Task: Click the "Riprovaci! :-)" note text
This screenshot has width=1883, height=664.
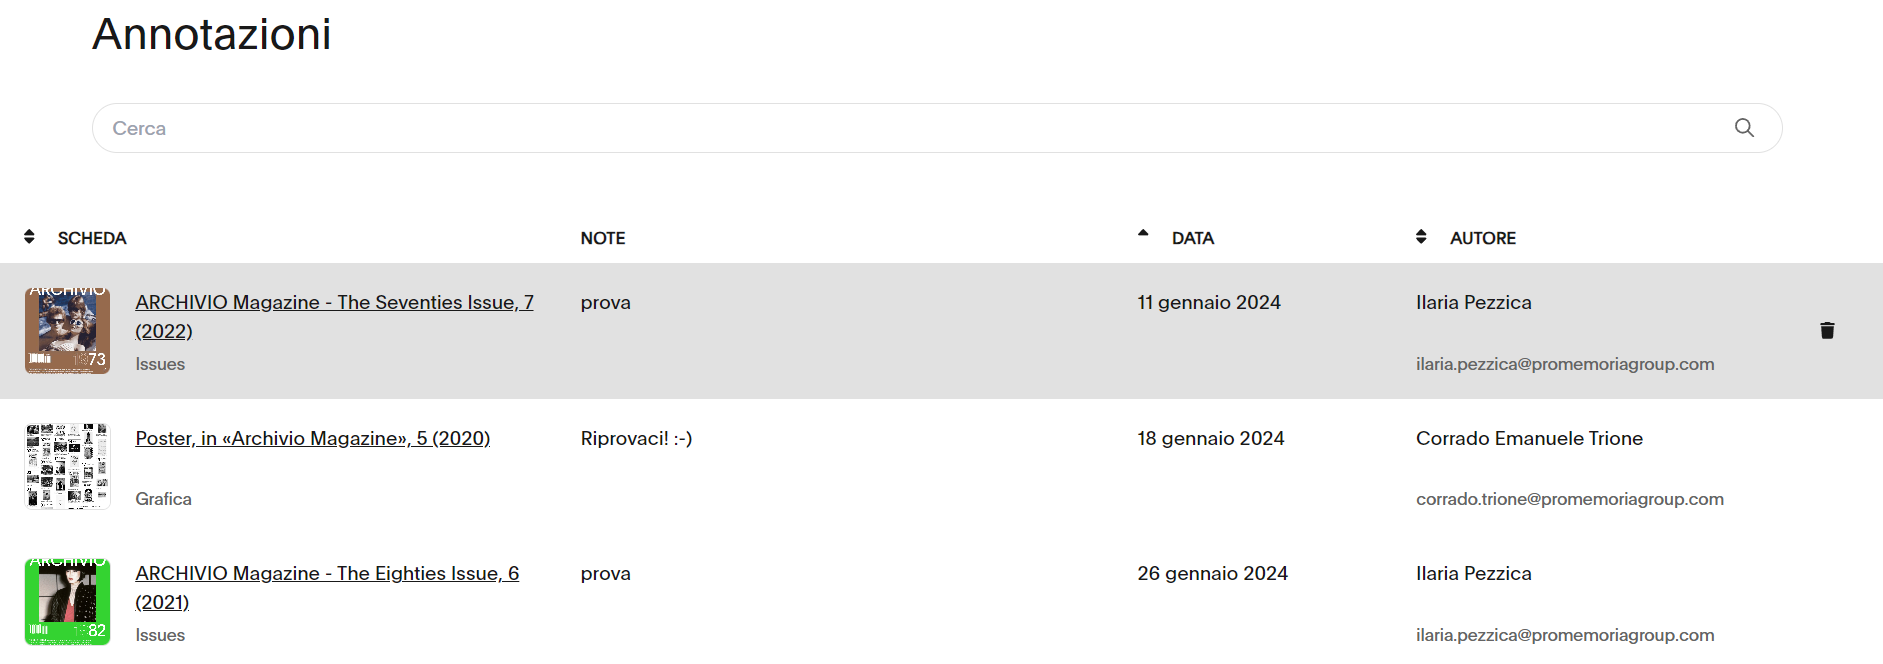Action: pyautogui.click(x=636, y=438)
